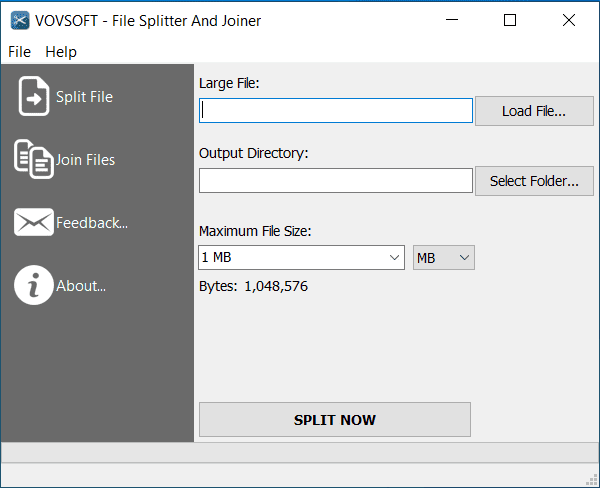Open the Help menu
The image size is (600, 488).
(x=61, y=52)
